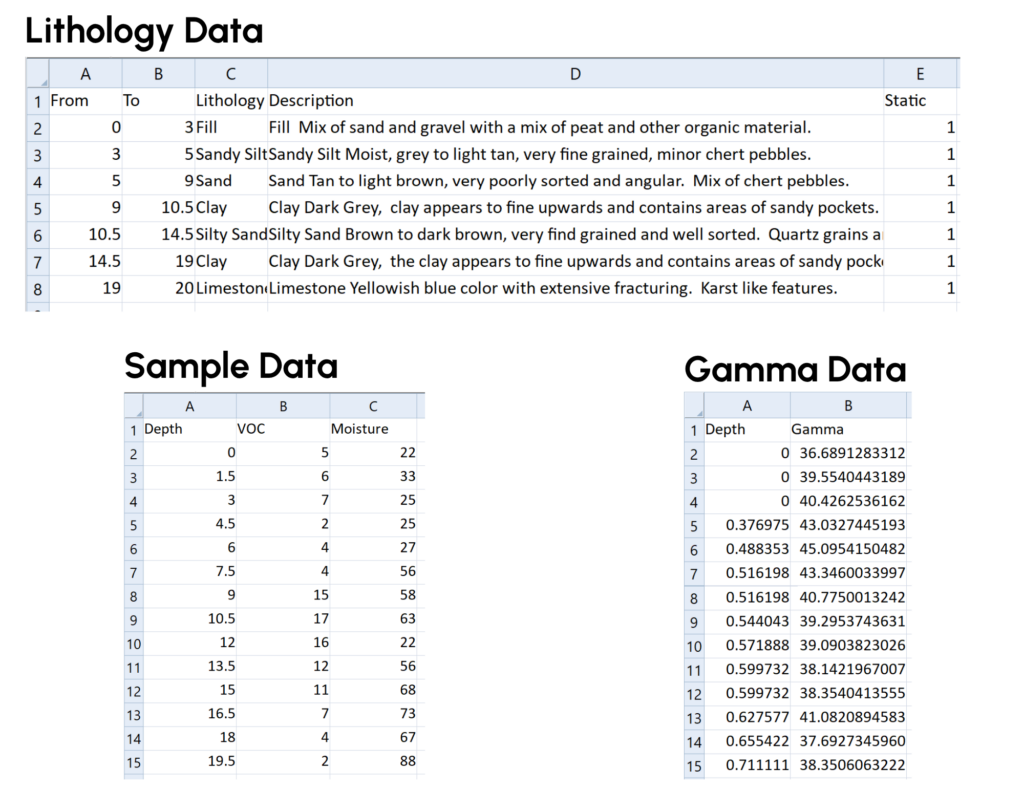This screenshot has height=791, width=1024.
Task: Click the select-all corner of the Gamma Data table
Action: coord(695,405)
